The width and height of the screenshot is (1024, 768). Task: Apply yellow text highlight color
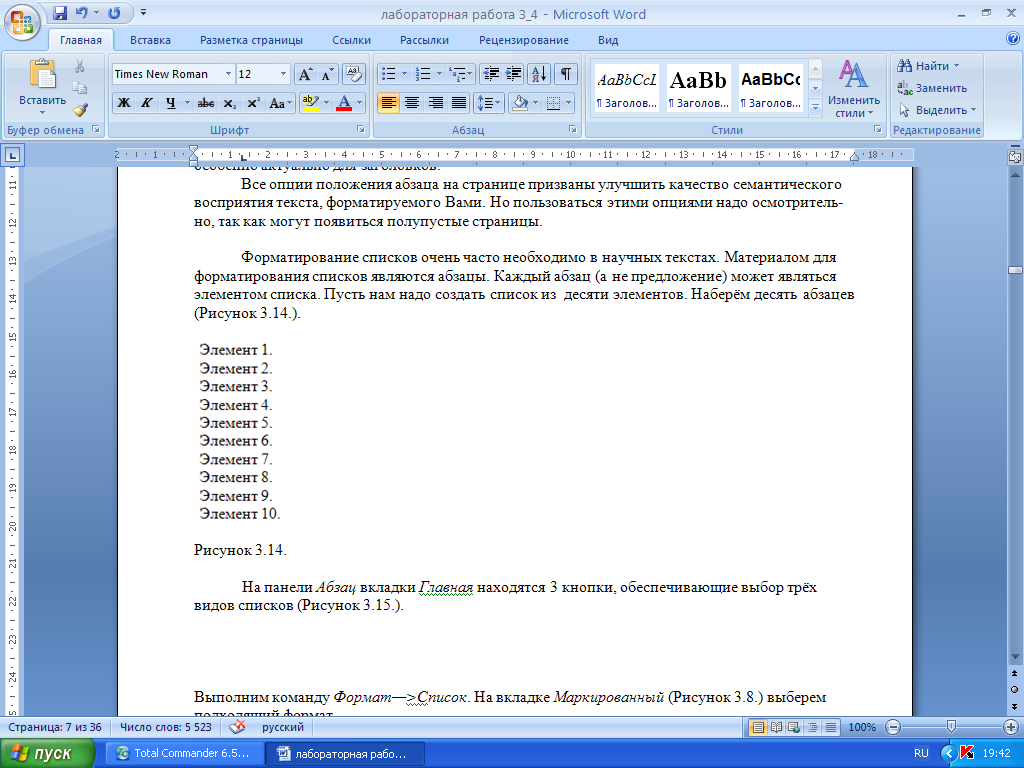[310, 103]
